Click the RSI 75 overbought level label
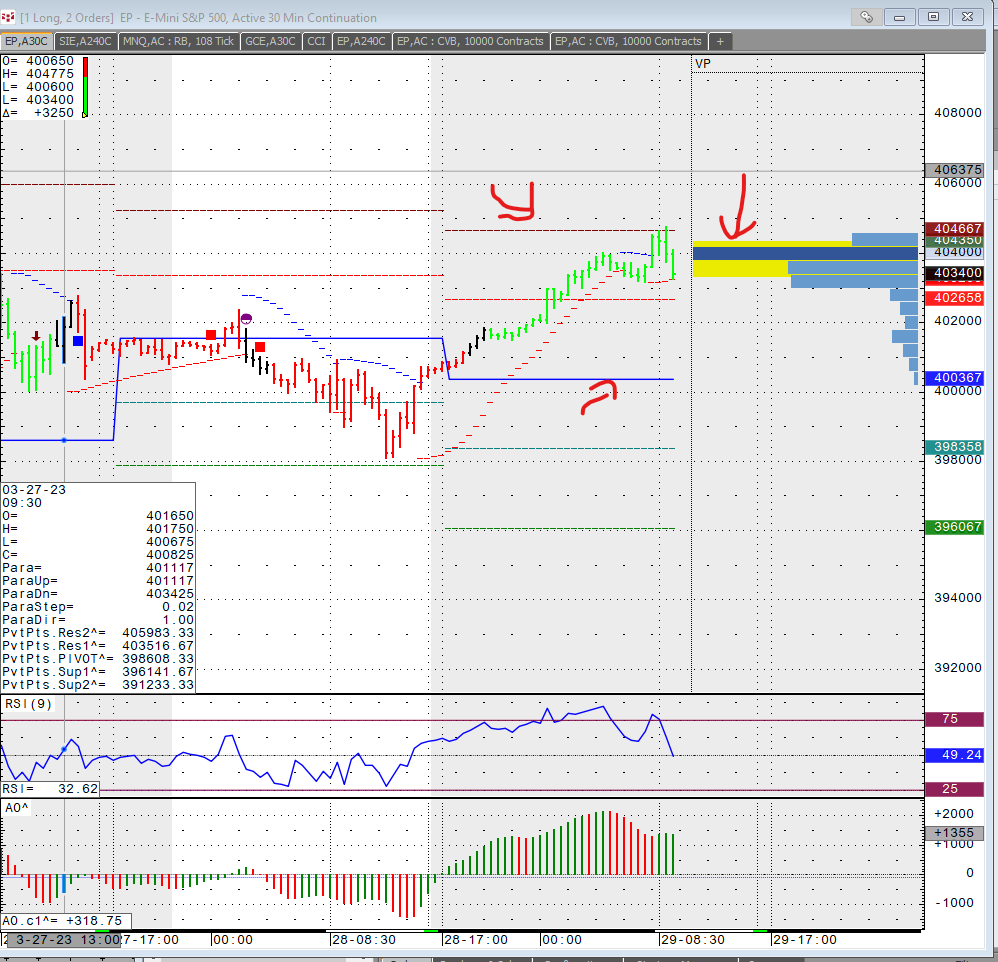 pos(954,719)
